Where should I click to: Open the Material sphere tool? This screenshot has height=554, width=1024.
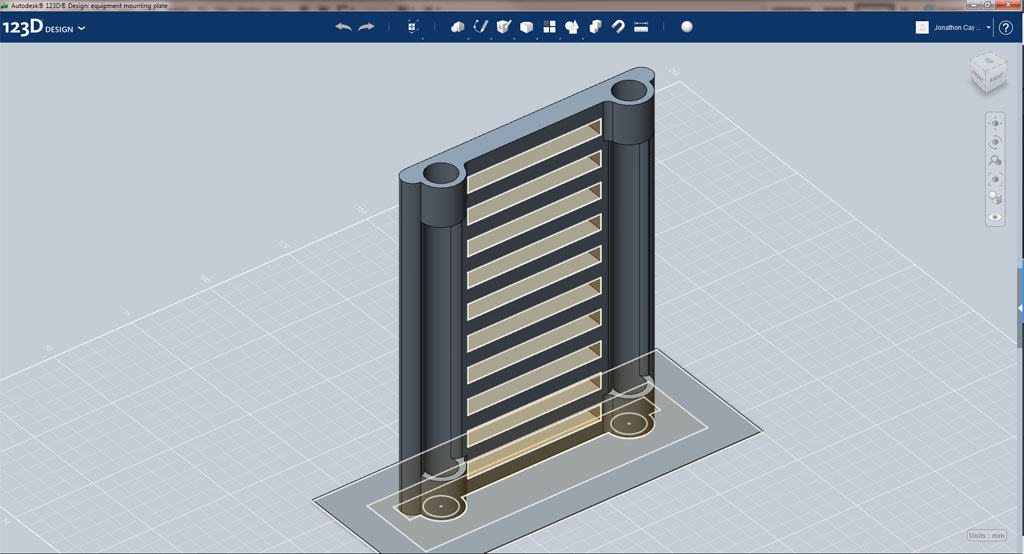[x=686, y=27]
